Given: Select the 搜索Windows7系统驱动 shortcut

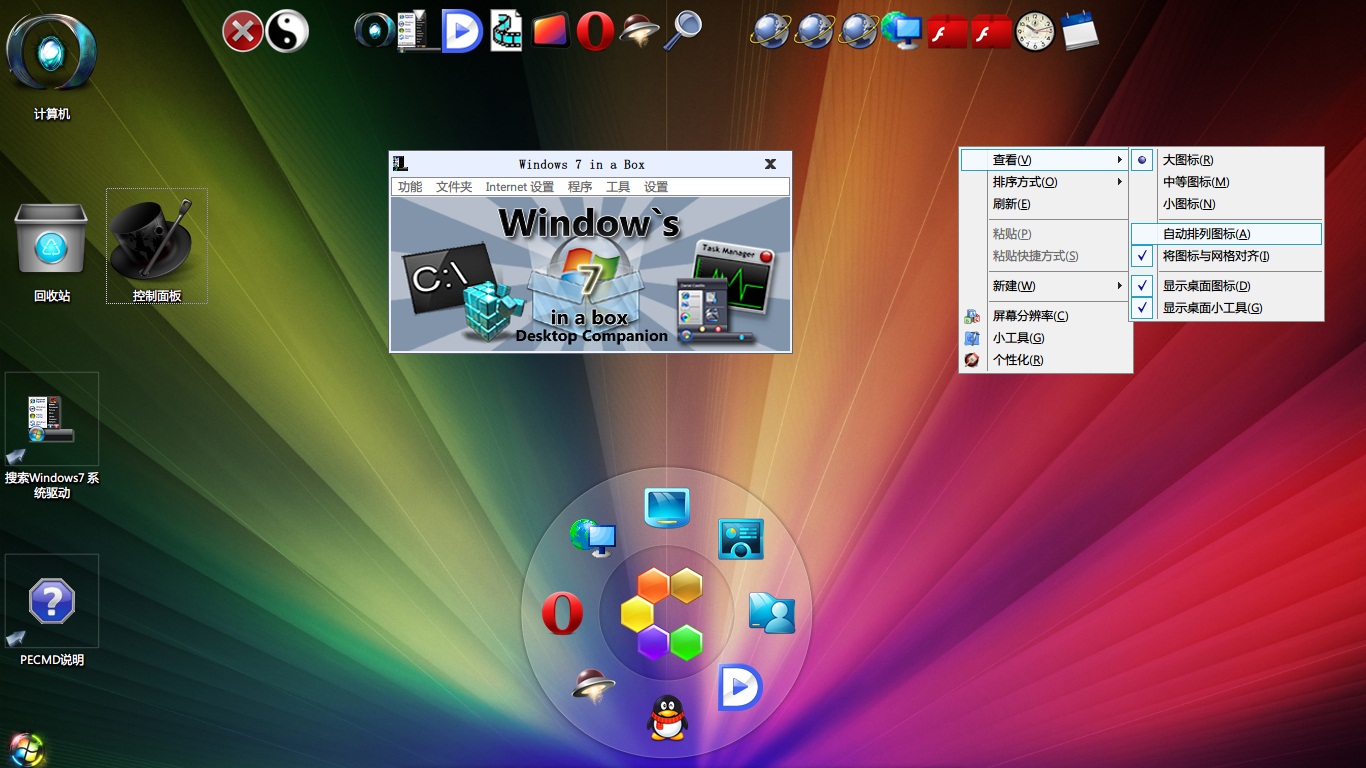Looking at the screenshot, I should (x=52, y=436).
